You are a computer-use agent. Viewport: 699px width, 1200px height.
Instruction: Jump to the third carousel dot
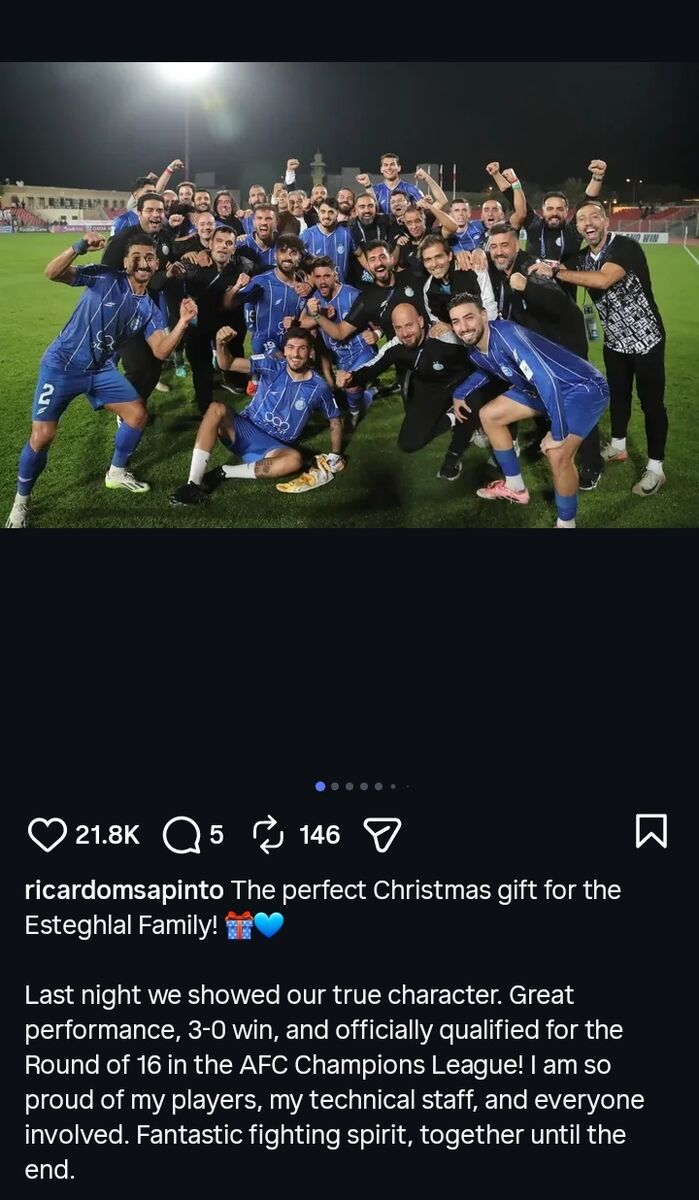(x=349, y=786)
